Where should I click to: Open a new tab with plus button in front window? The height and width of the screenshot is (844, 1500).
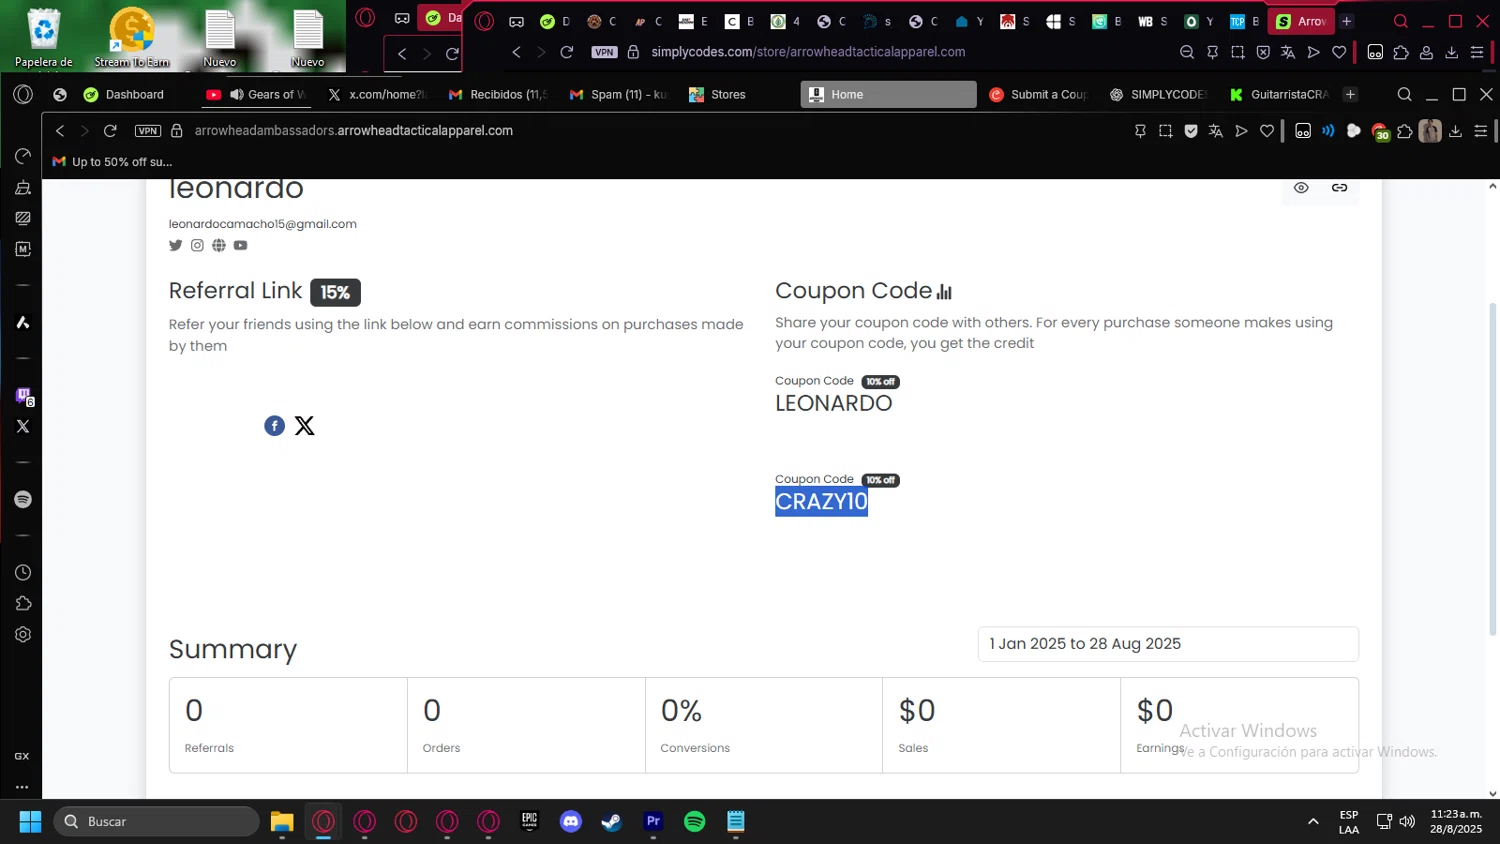click(1350, 94)
